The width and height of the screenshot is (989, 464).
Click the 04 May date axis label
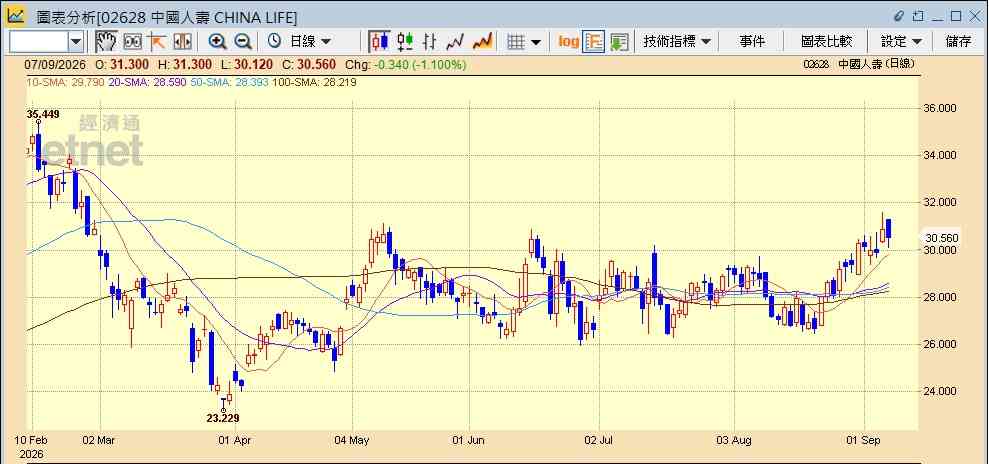pos(353,439)
